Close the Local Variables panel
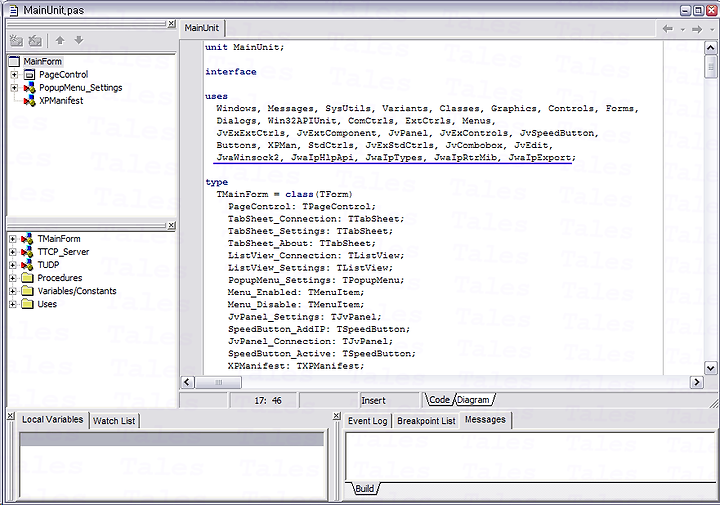 click(11, 415)
